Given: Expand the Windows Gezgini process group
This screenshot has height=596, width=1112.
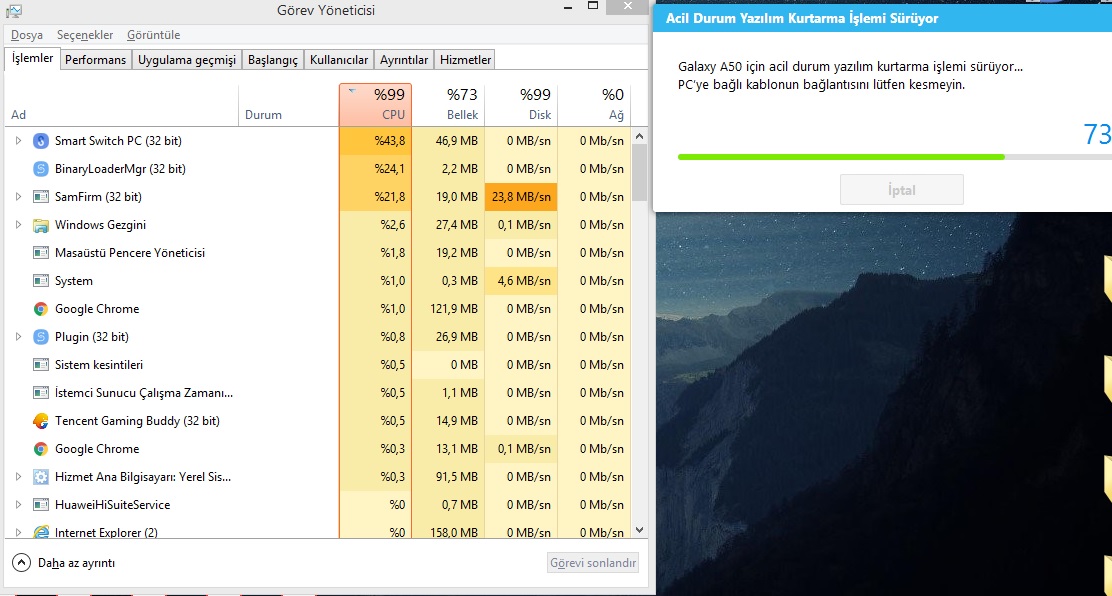Looking at the screenshot, I should point(18,225).
